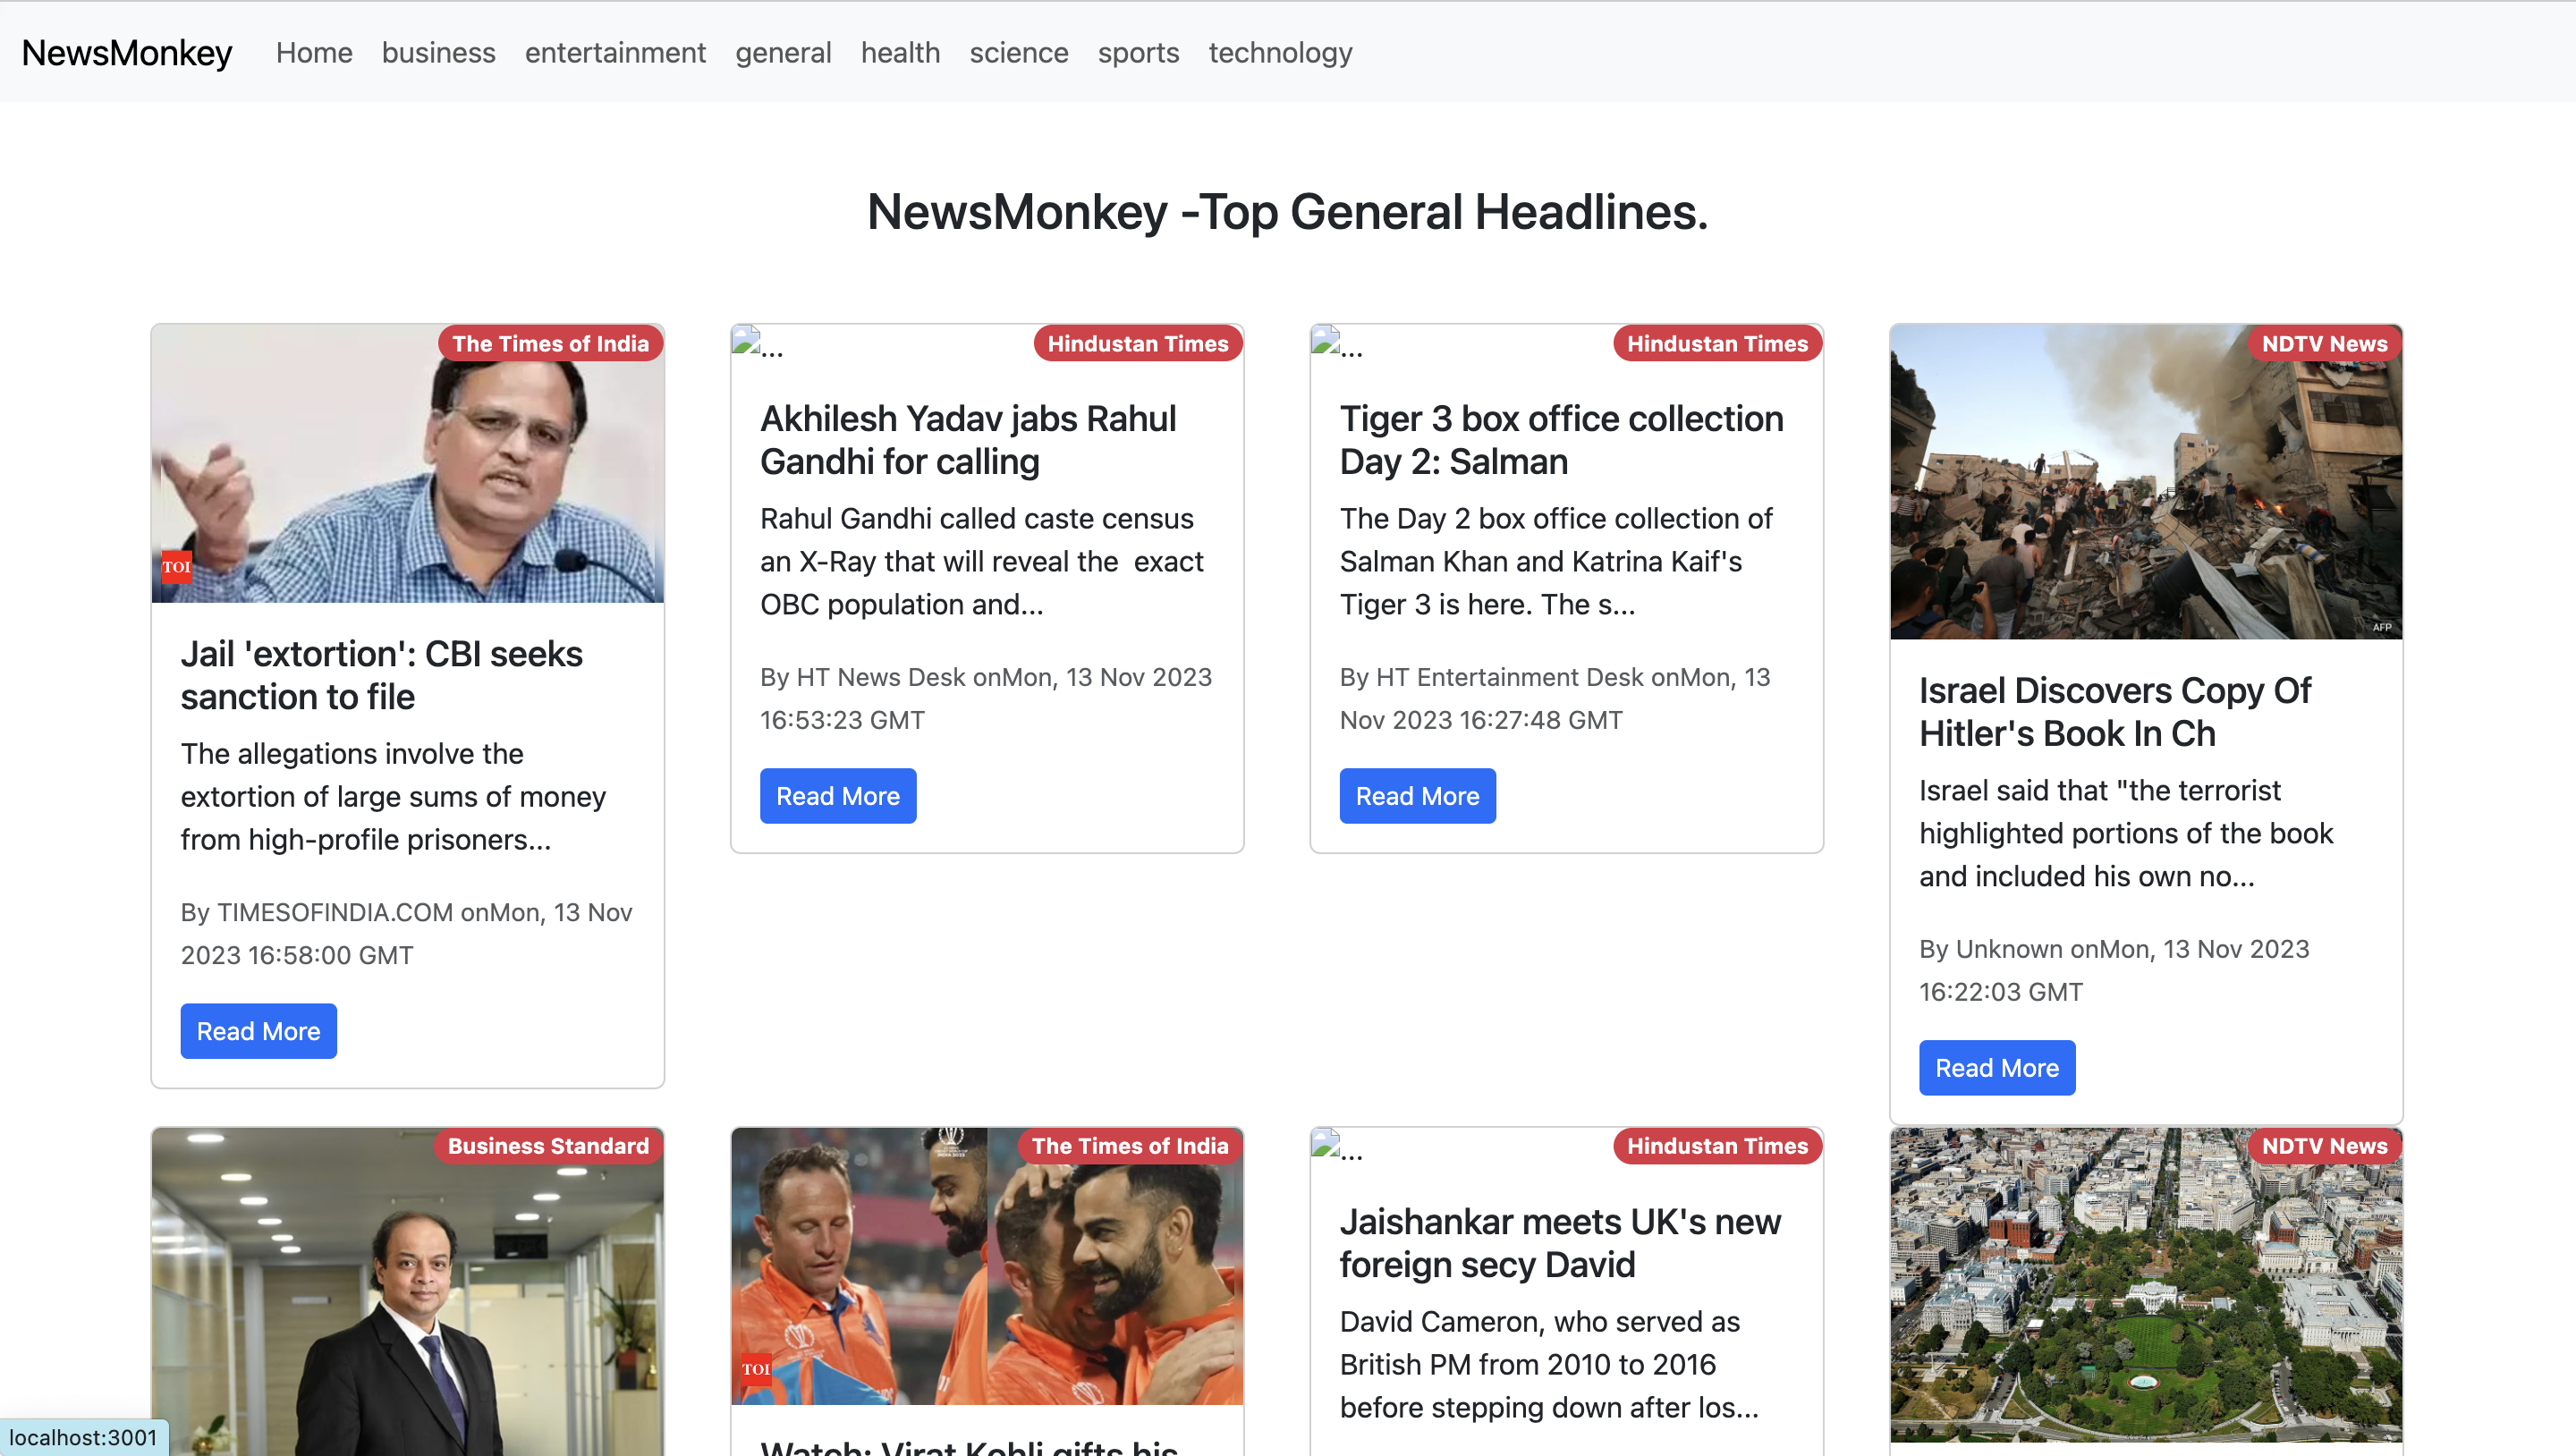Click Times of India badge on Kohli card

[x=1130, y=1145]
